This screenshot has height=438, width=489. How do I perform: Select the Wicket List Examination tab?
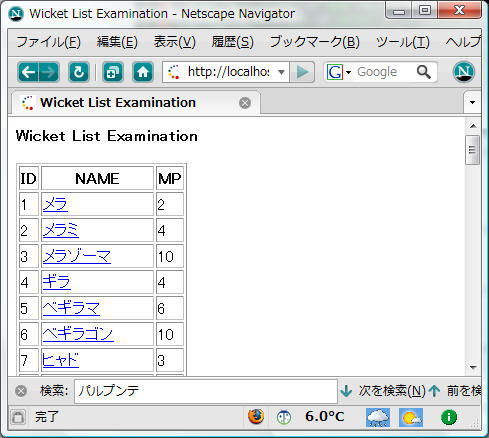click(x=136, y=103)
